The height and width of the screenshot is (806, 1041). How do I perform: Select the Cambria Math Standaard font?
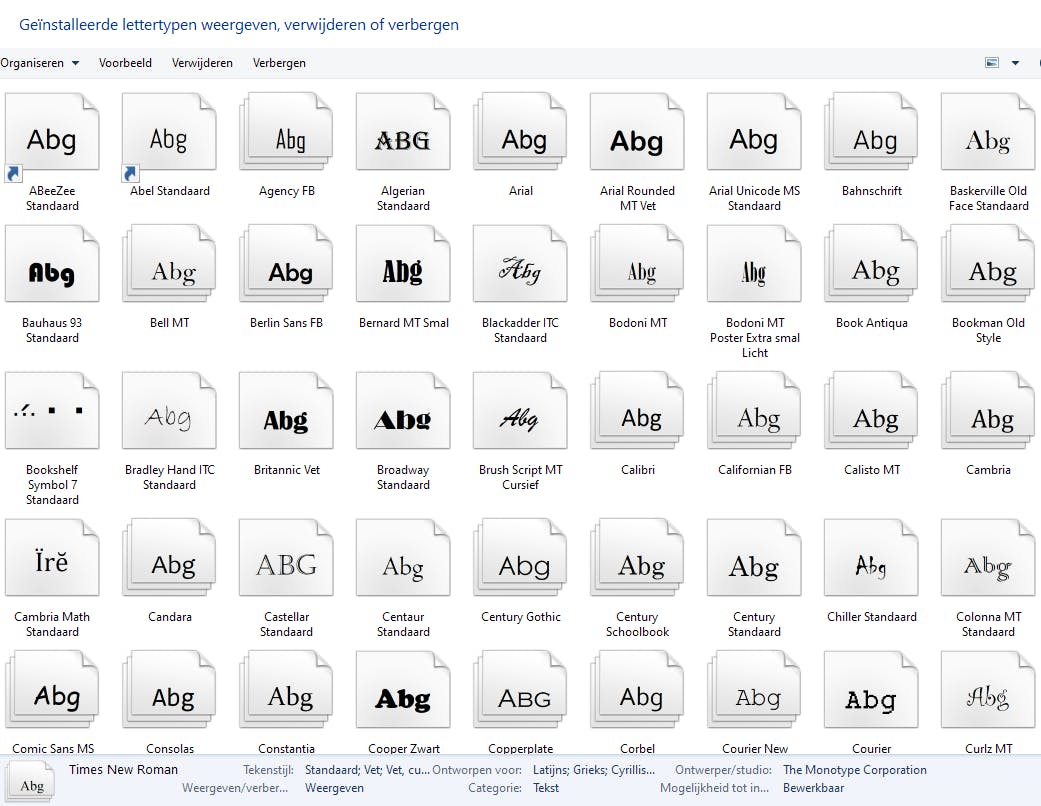pyautogui.click(x=52, y=558)
